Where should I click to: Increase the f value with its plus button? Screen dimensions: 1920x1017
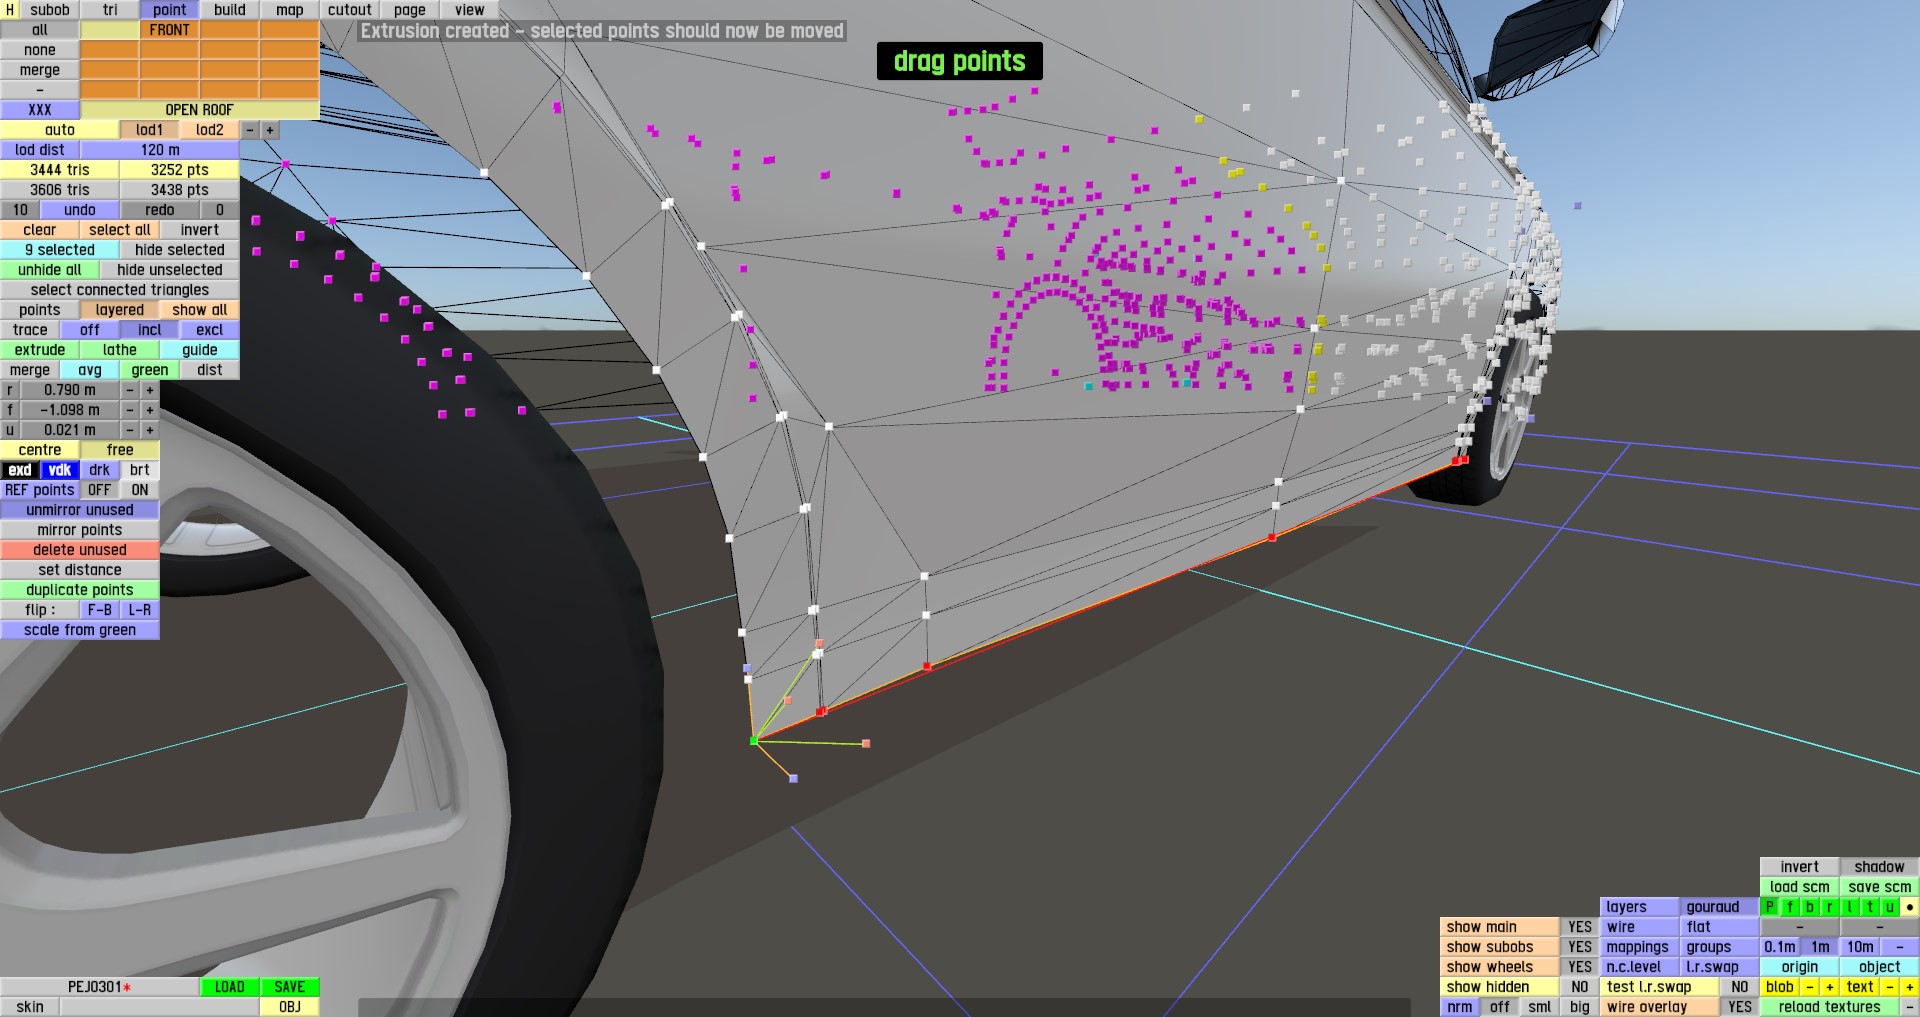click(x=150, y=410)
